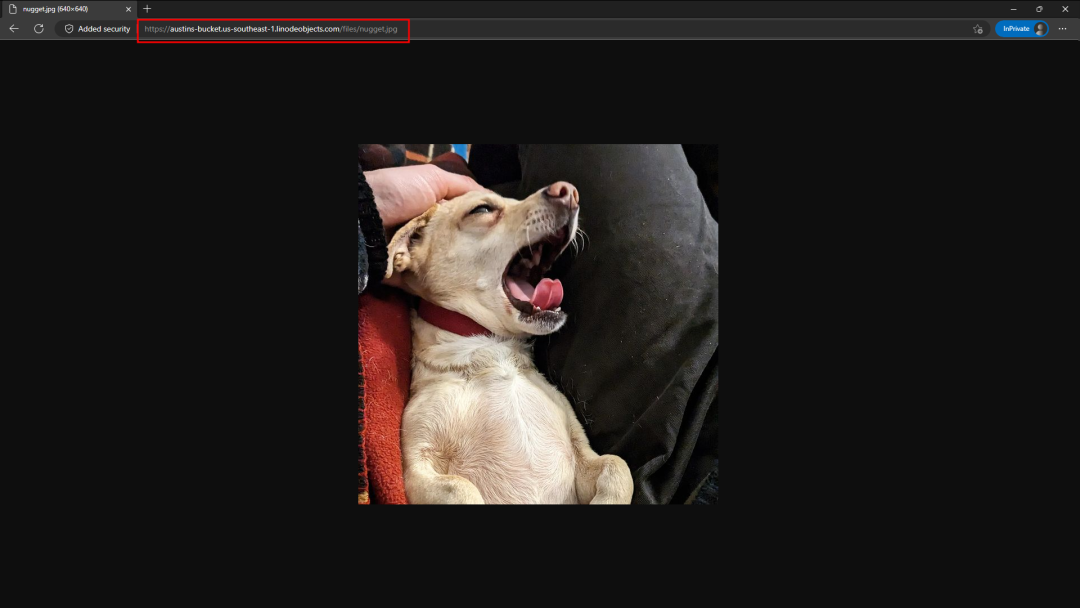Go back with the back arrow
Viewport: 1080px width, 608px height.
[14, 29]
